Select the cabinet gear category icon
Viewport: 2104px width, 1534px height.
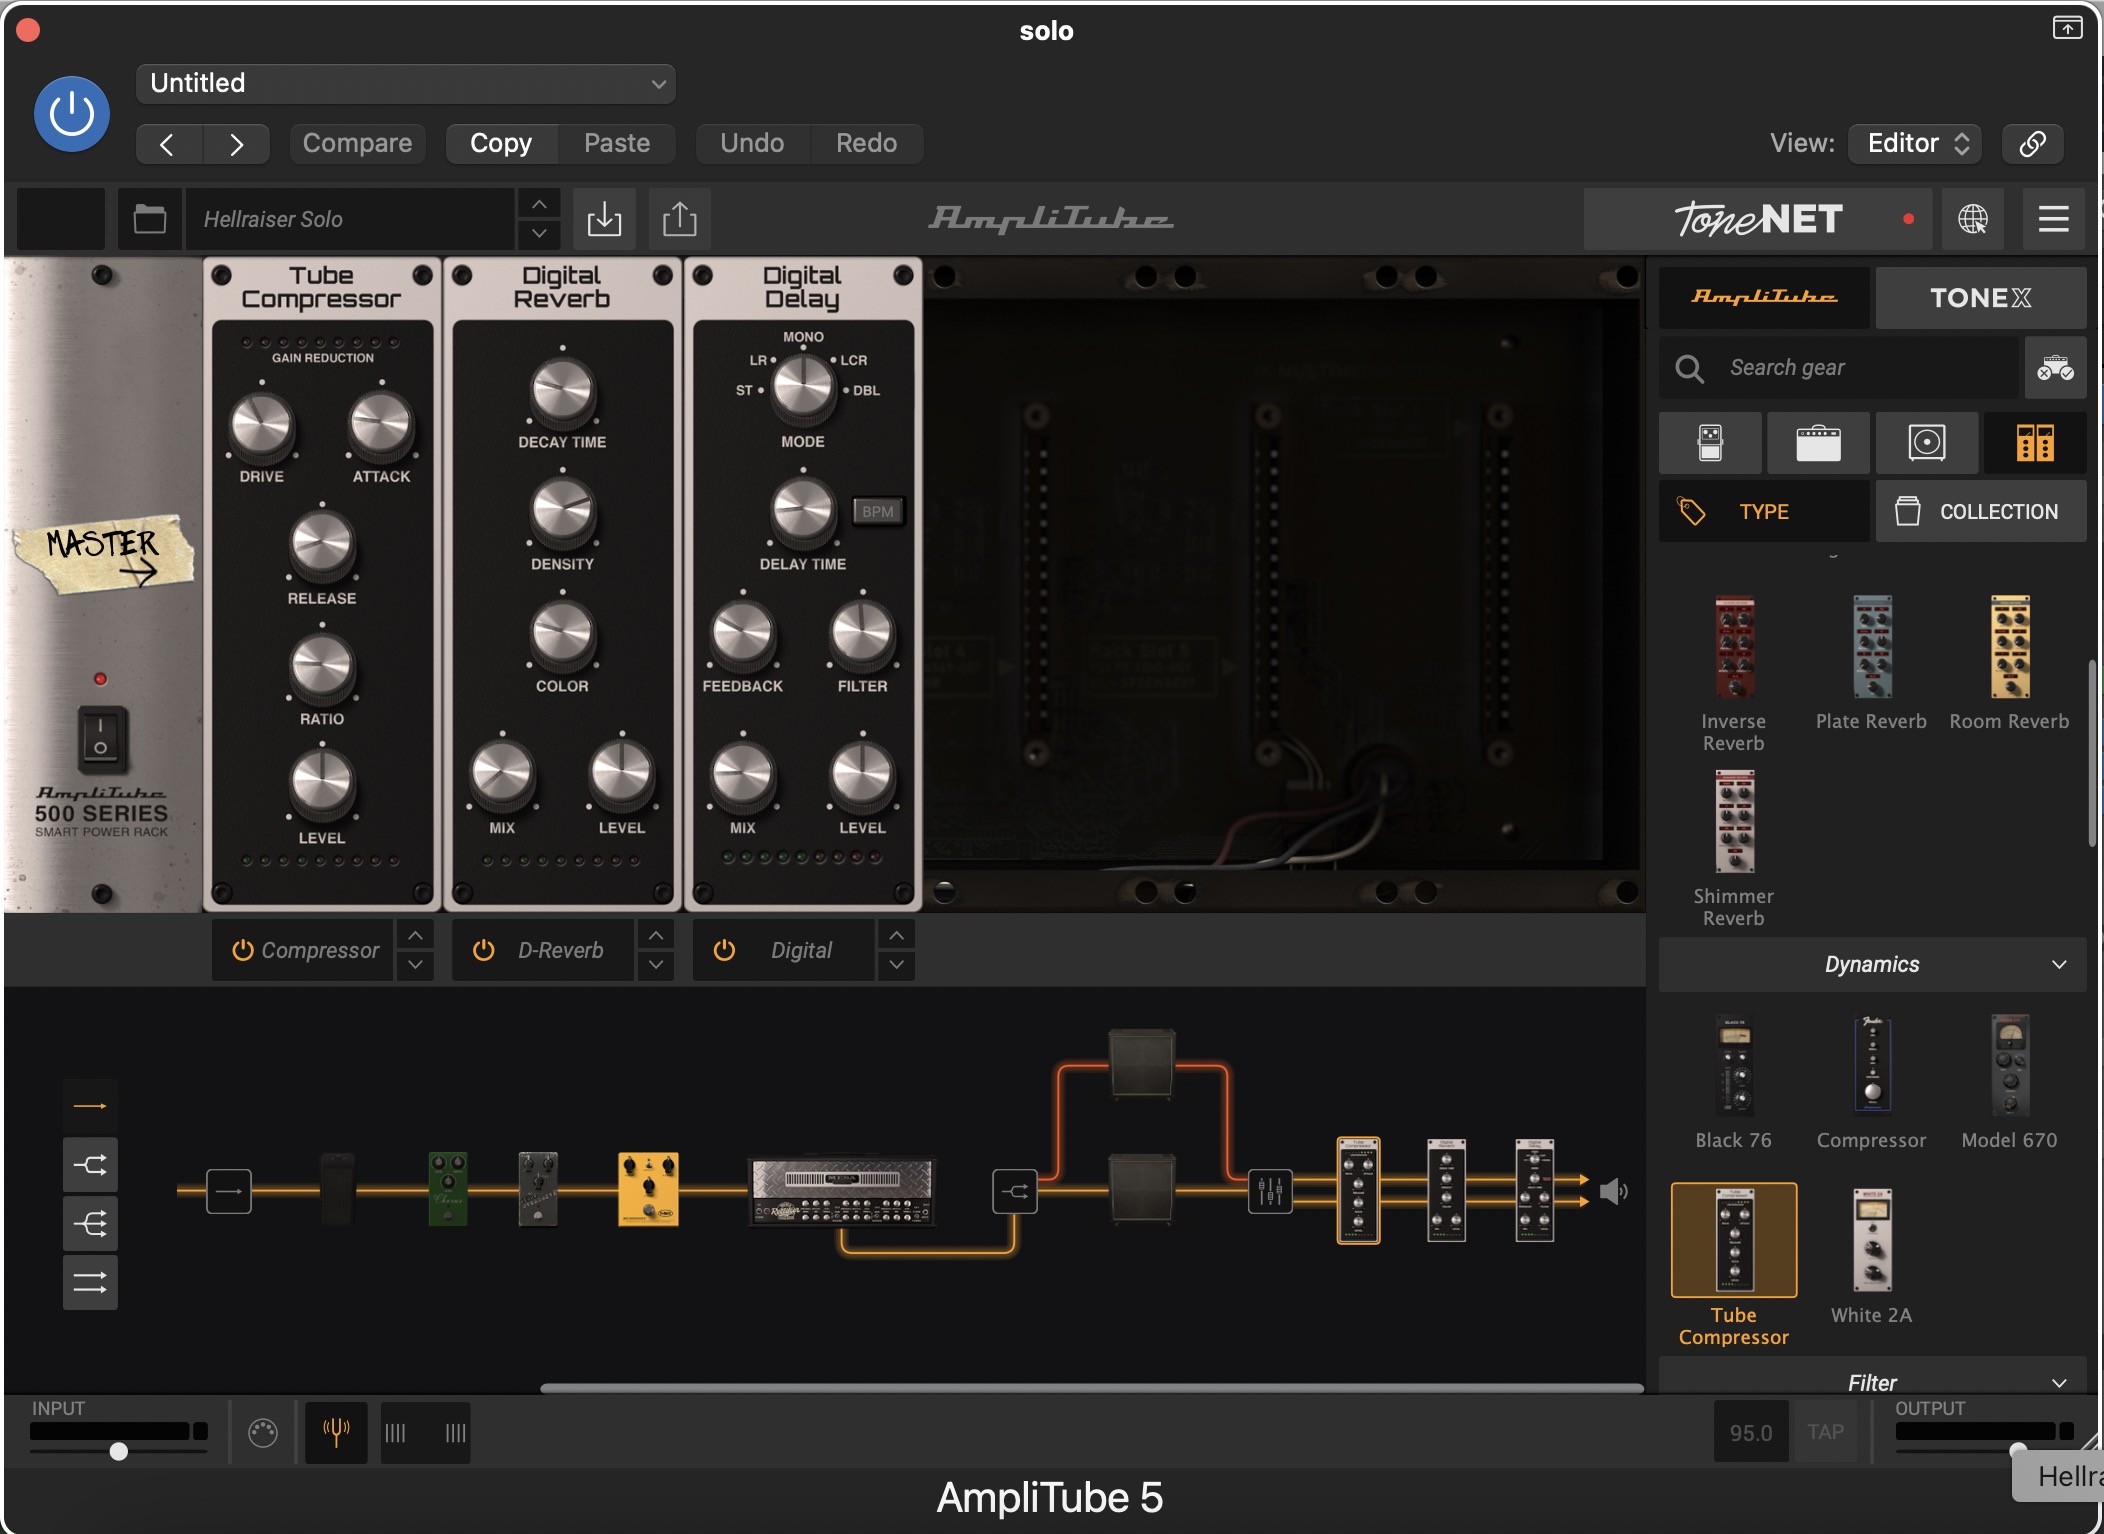1926,443
